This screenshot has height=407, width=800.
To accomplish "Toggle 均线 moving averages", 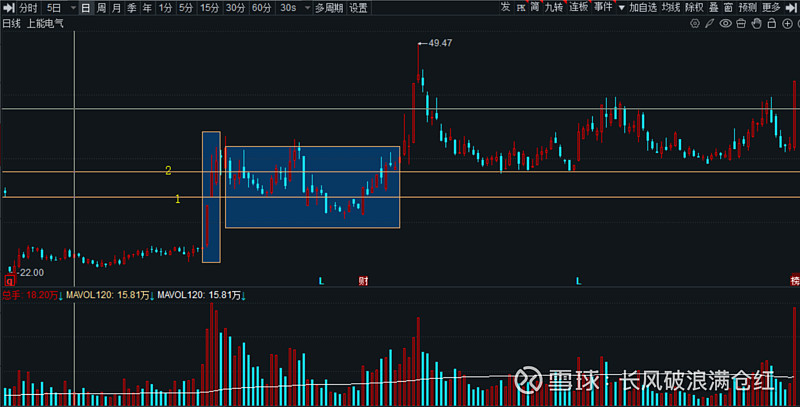I will coord(671,8).
